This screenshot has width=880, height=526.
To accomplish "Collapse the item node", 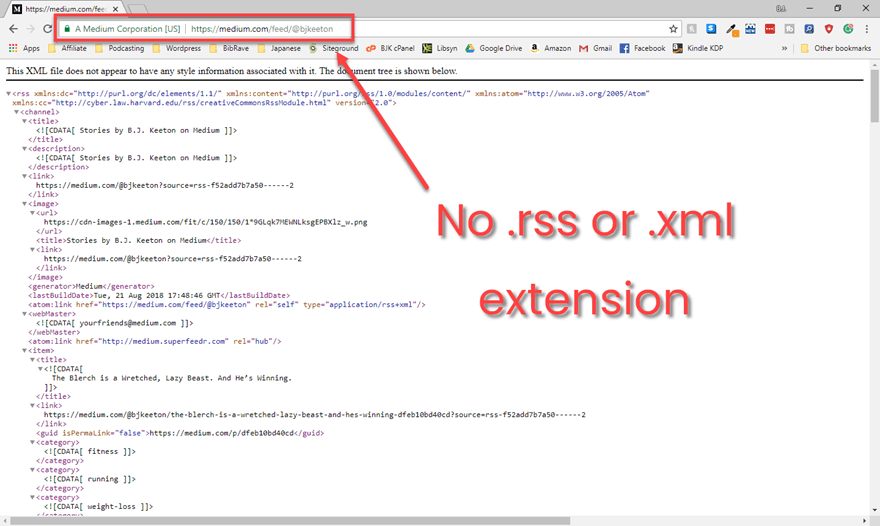I will [x=24, y=350].
